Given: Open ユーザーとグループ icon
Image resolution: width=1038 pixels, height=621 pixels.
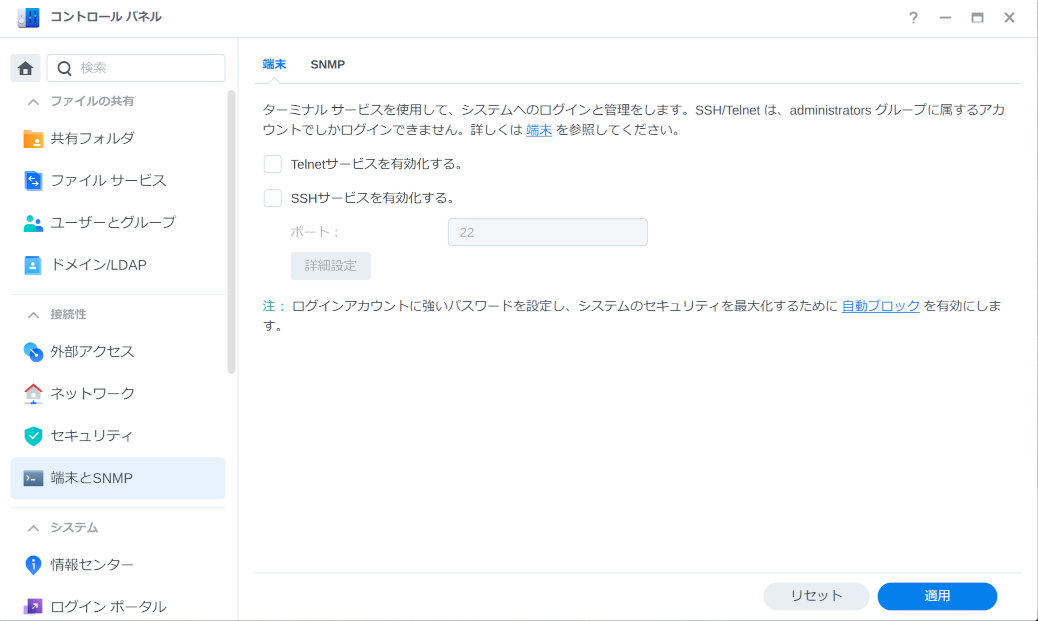Looking at the screenshot, I should tap(33, 222).
